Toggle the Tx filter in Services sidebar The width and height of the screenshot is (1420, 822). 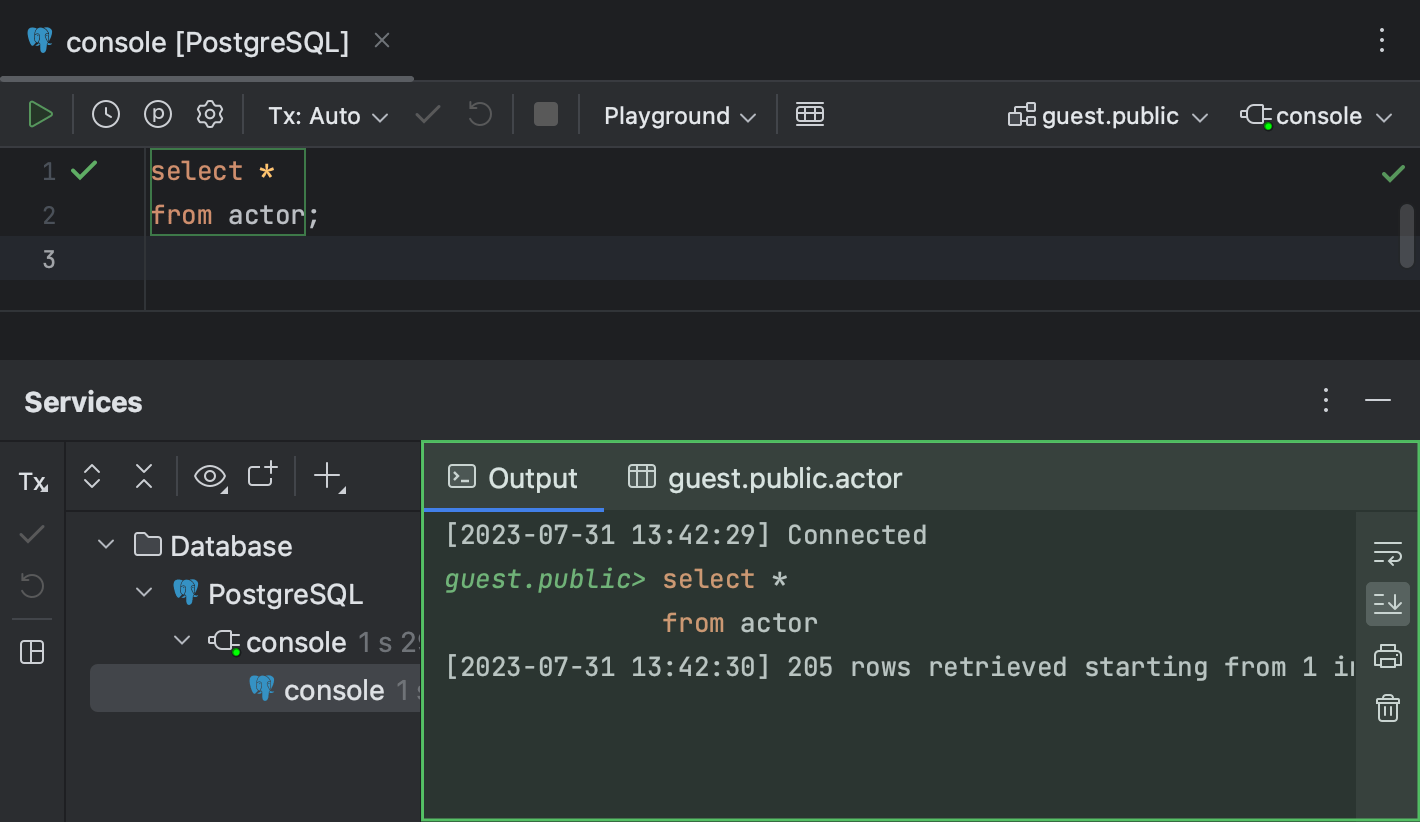[31, 481]
